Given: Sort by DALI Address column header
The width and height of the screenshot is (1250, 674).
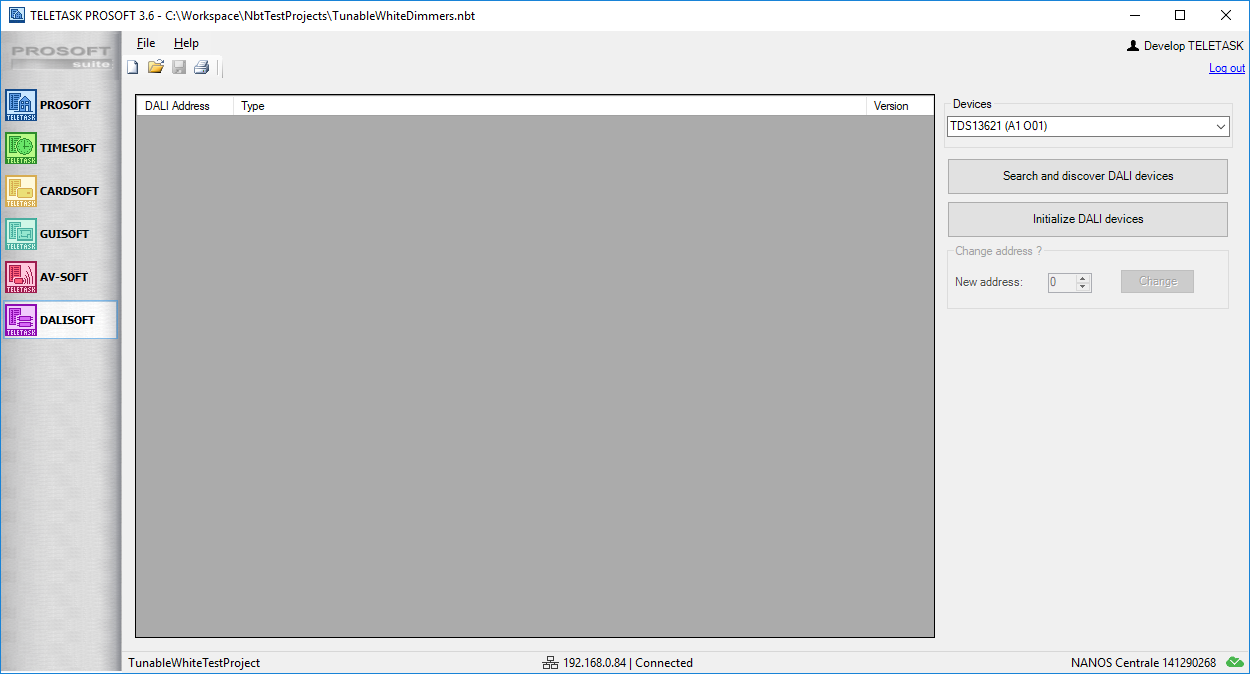Looking at the screenshot, I should (185, 106).
